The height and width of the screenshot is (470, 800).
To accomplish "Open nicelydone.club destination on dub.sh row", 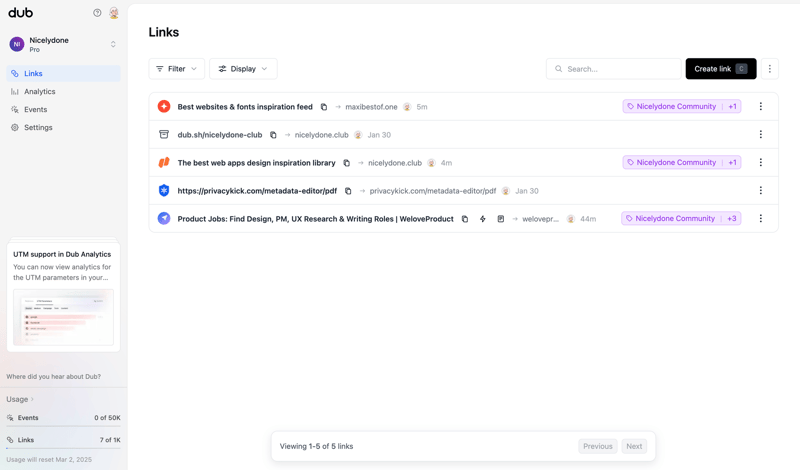I will pyautogui.click(x=321, y=135).
